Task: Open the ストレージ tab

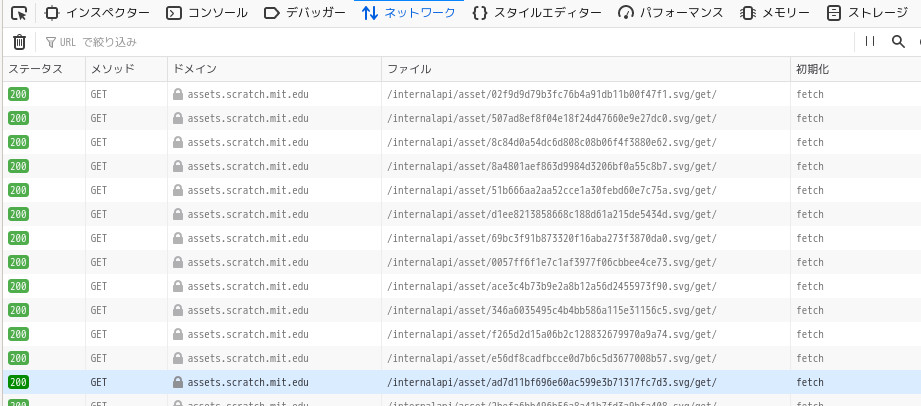Action: [x=867, y=13]
